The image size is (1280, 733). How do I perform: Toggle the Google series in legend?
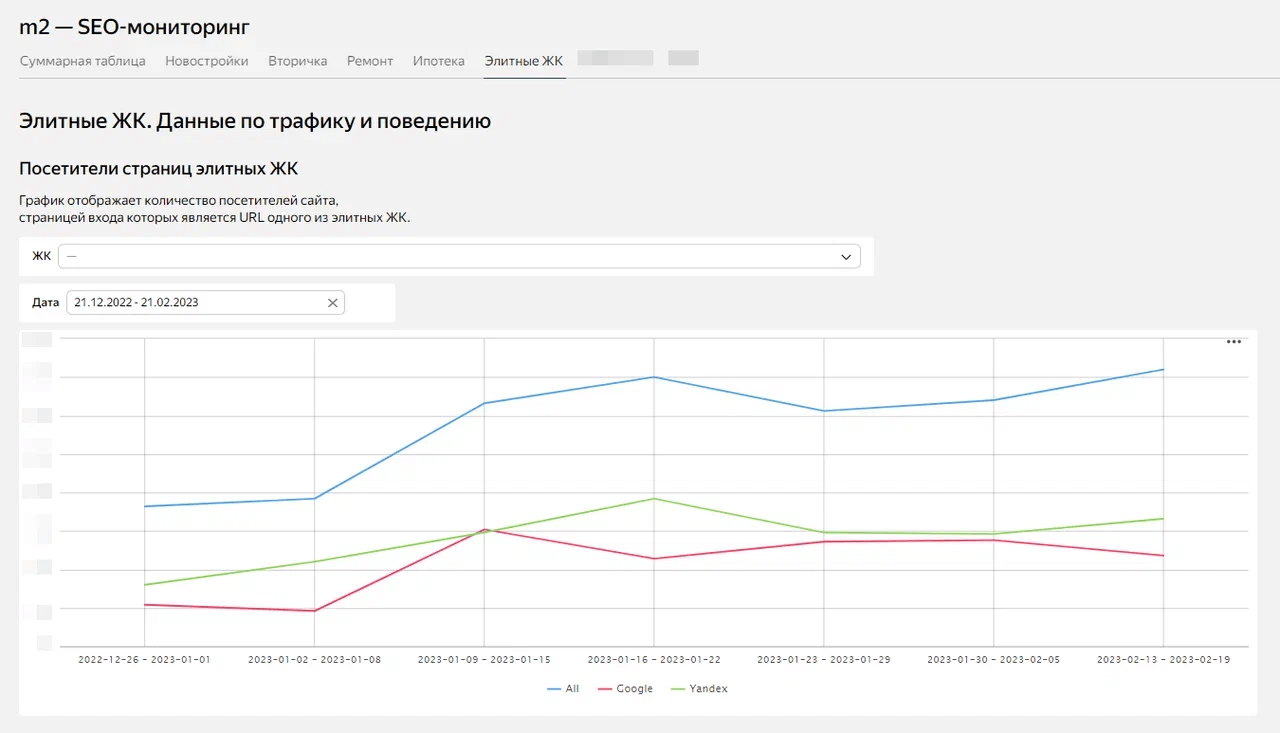pos(634,689)
